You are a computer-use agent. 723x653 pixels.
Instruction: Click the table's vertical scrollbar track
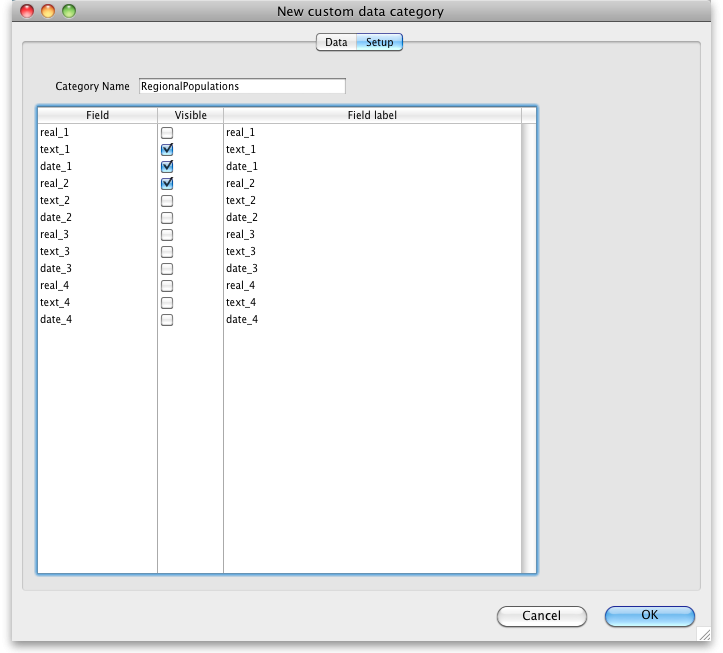click(528, 348)
